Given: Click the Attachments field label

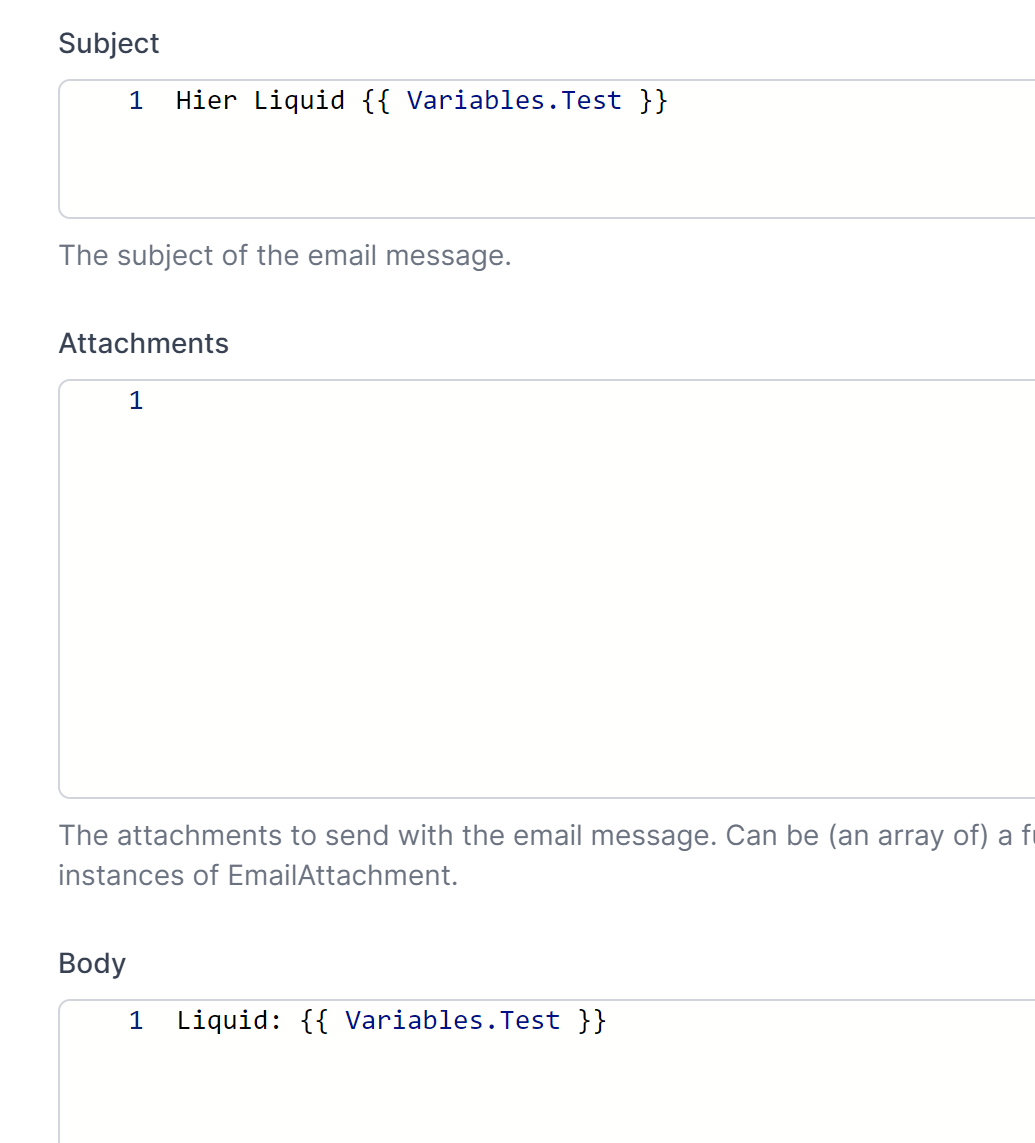Looking at the screenshot, I should pos(144,343).
